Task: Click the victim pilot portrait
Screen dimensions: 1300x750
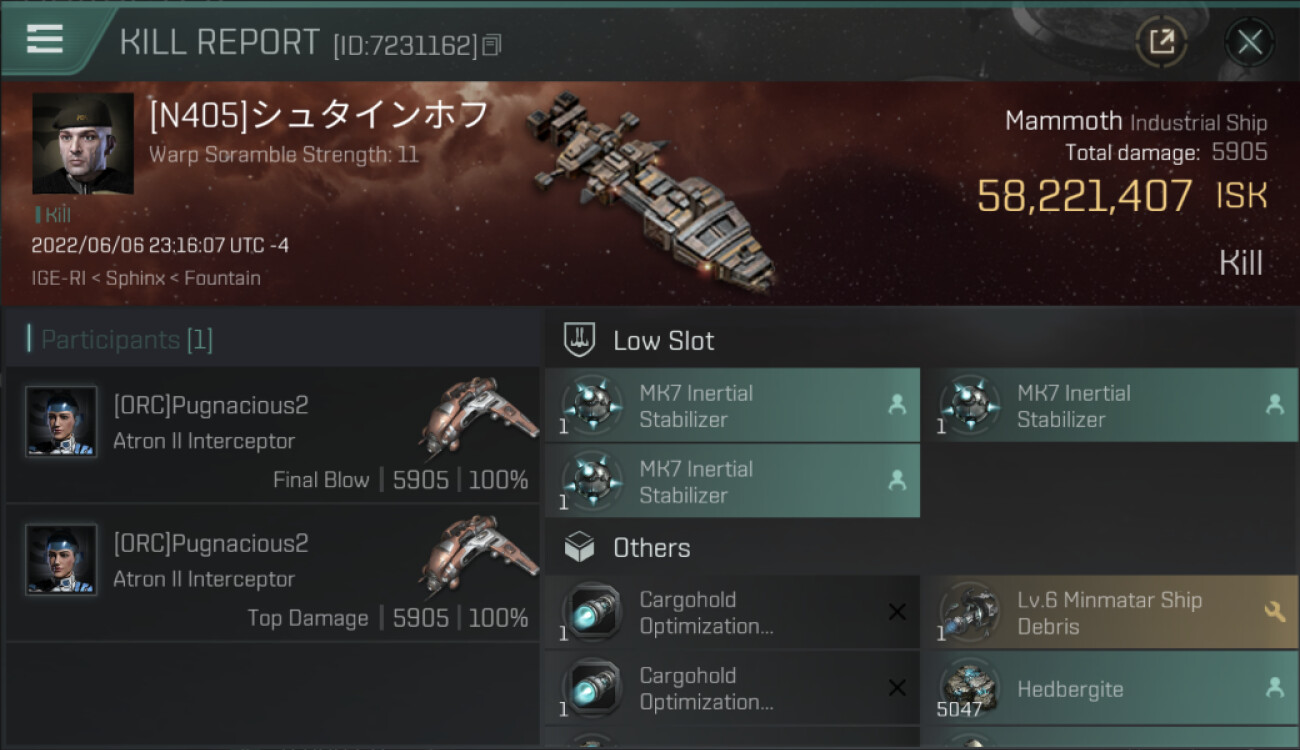Action: pyautogui.click(x=83, y=144)
